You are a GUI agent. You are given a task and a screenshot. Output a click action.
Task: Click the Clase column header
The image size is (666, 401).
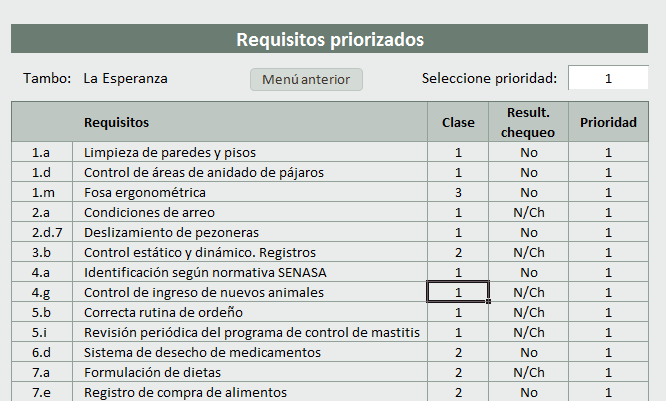tap(458, 122)
